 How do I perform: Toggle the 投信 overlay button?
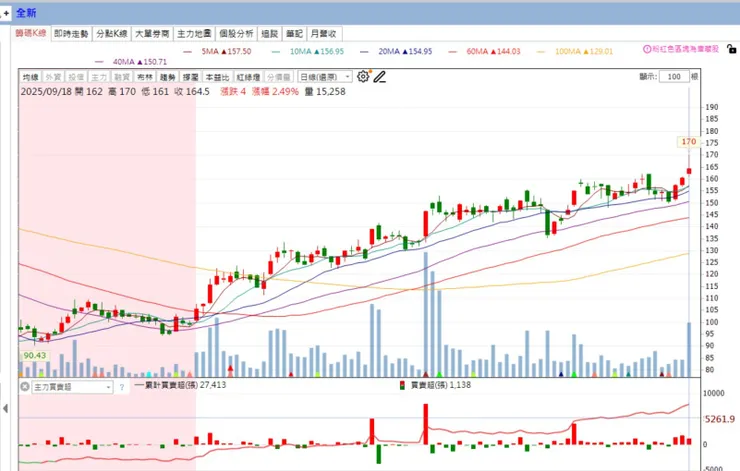click(x=76, y=76)
